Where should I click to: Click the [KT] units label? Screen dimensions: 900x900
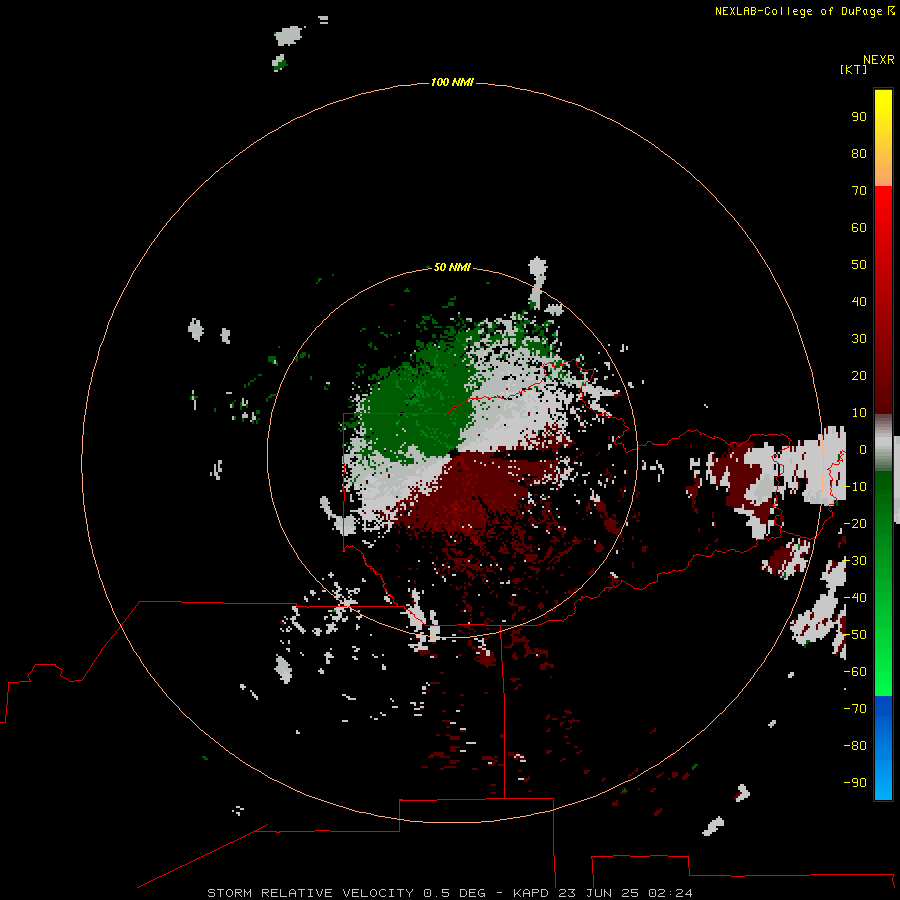coord(853,69)
